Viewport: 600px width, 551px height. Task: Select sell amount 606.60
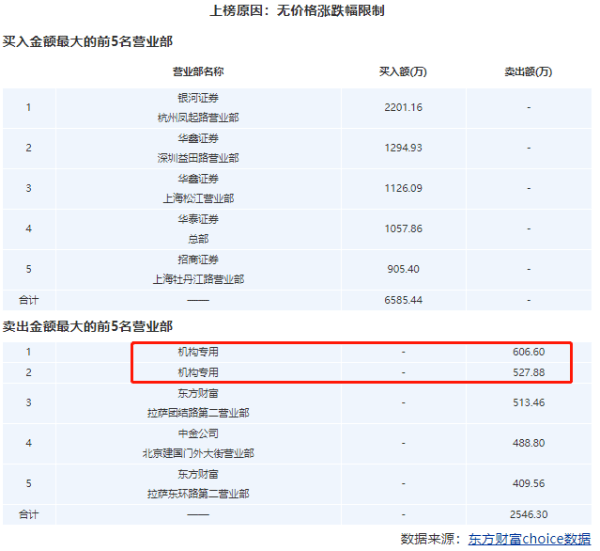click(x=529, y=352)
